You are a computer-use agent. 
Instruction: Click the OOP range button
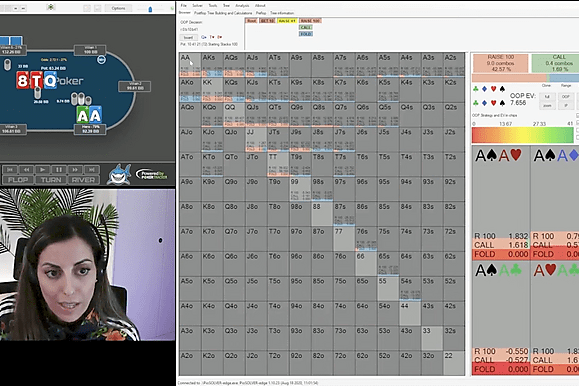[566, 97]
